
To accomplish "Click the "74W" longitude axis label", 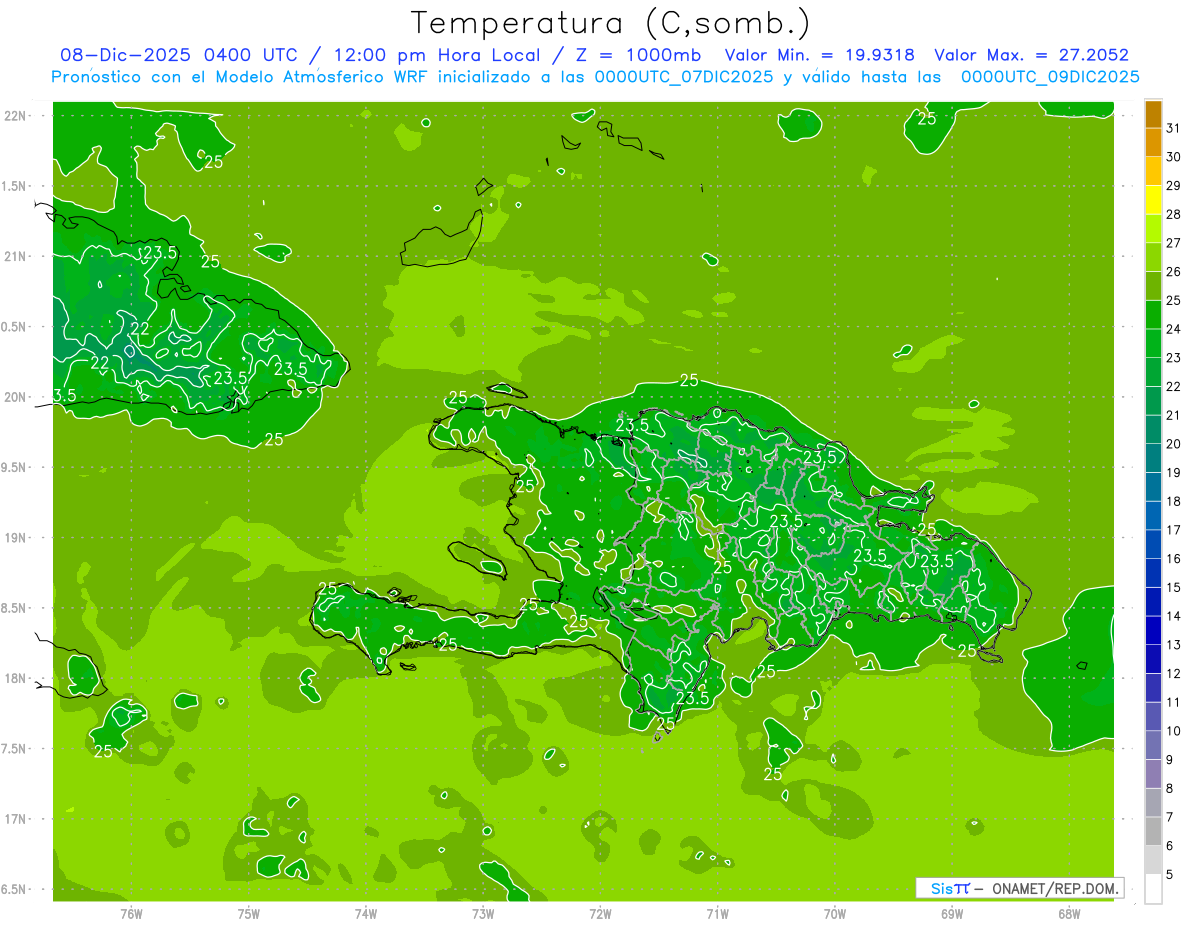I will coord(366,914).
